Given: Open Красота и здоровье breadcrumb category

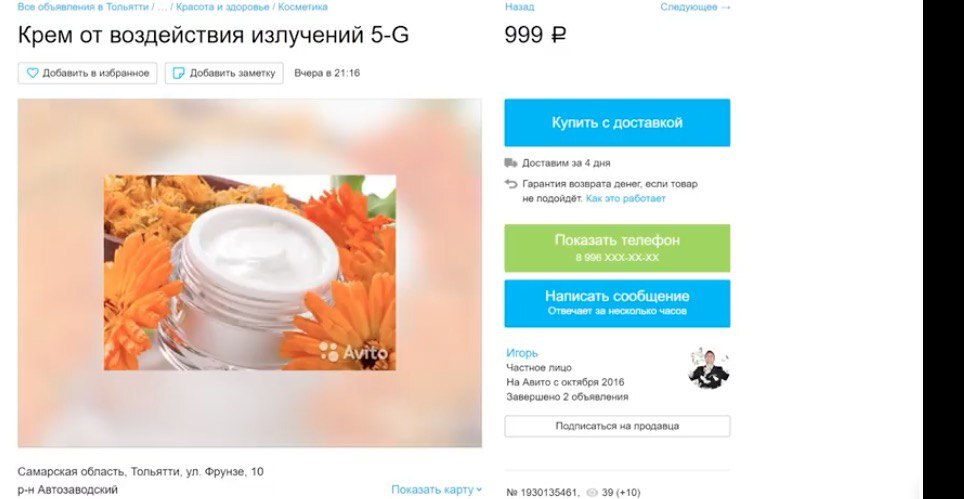Looking at the screenshot, I should coord(223,7).
